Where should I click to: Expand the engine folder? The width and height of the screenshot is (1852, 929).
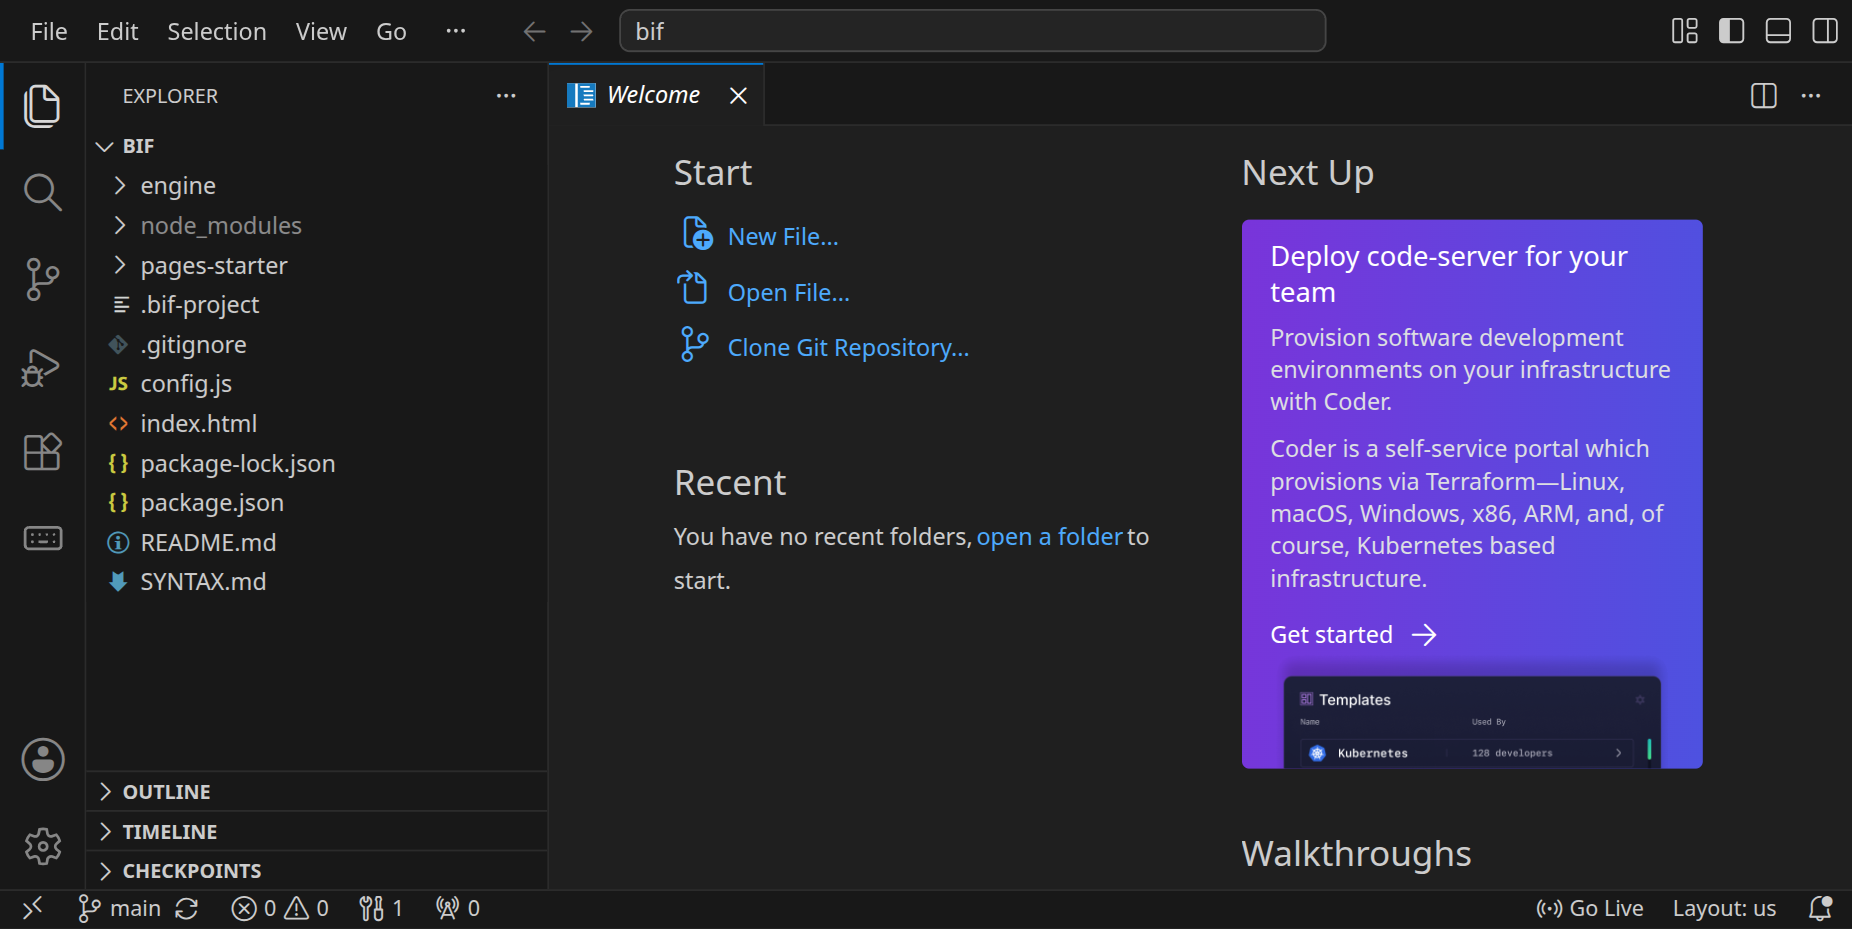[x=120, y=185]
